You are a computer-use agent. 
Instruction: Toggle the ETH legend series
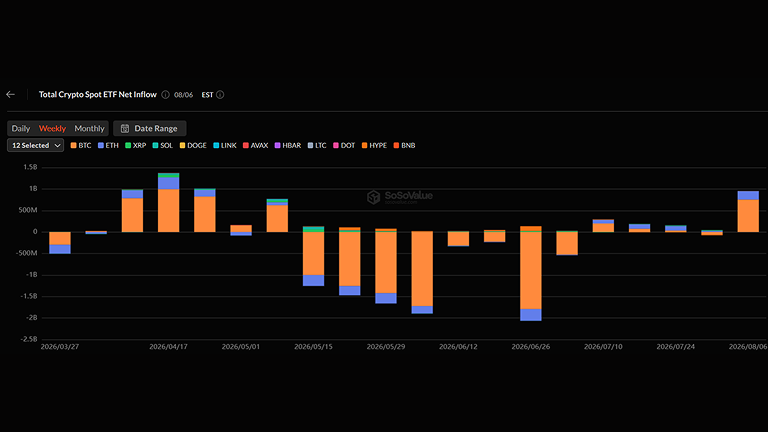coord(108,145)
